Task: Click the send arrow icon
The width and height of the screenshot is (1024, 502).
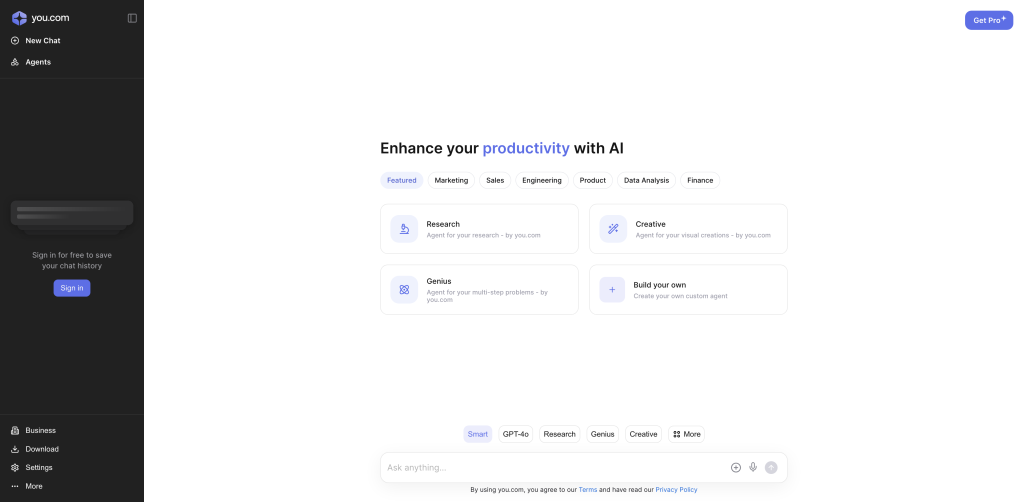Action: point(771,467)
